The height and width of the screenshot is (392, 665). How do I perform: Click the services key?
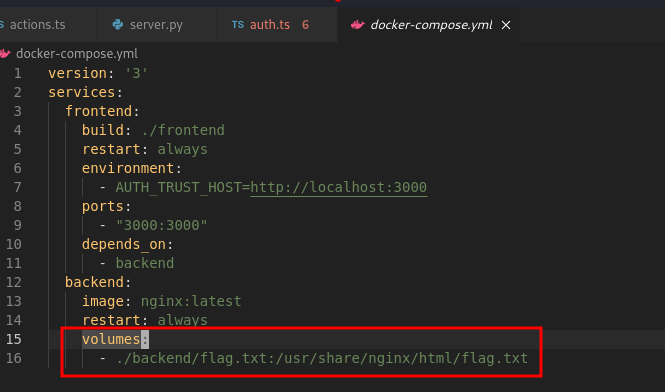(x=81, y=92)
